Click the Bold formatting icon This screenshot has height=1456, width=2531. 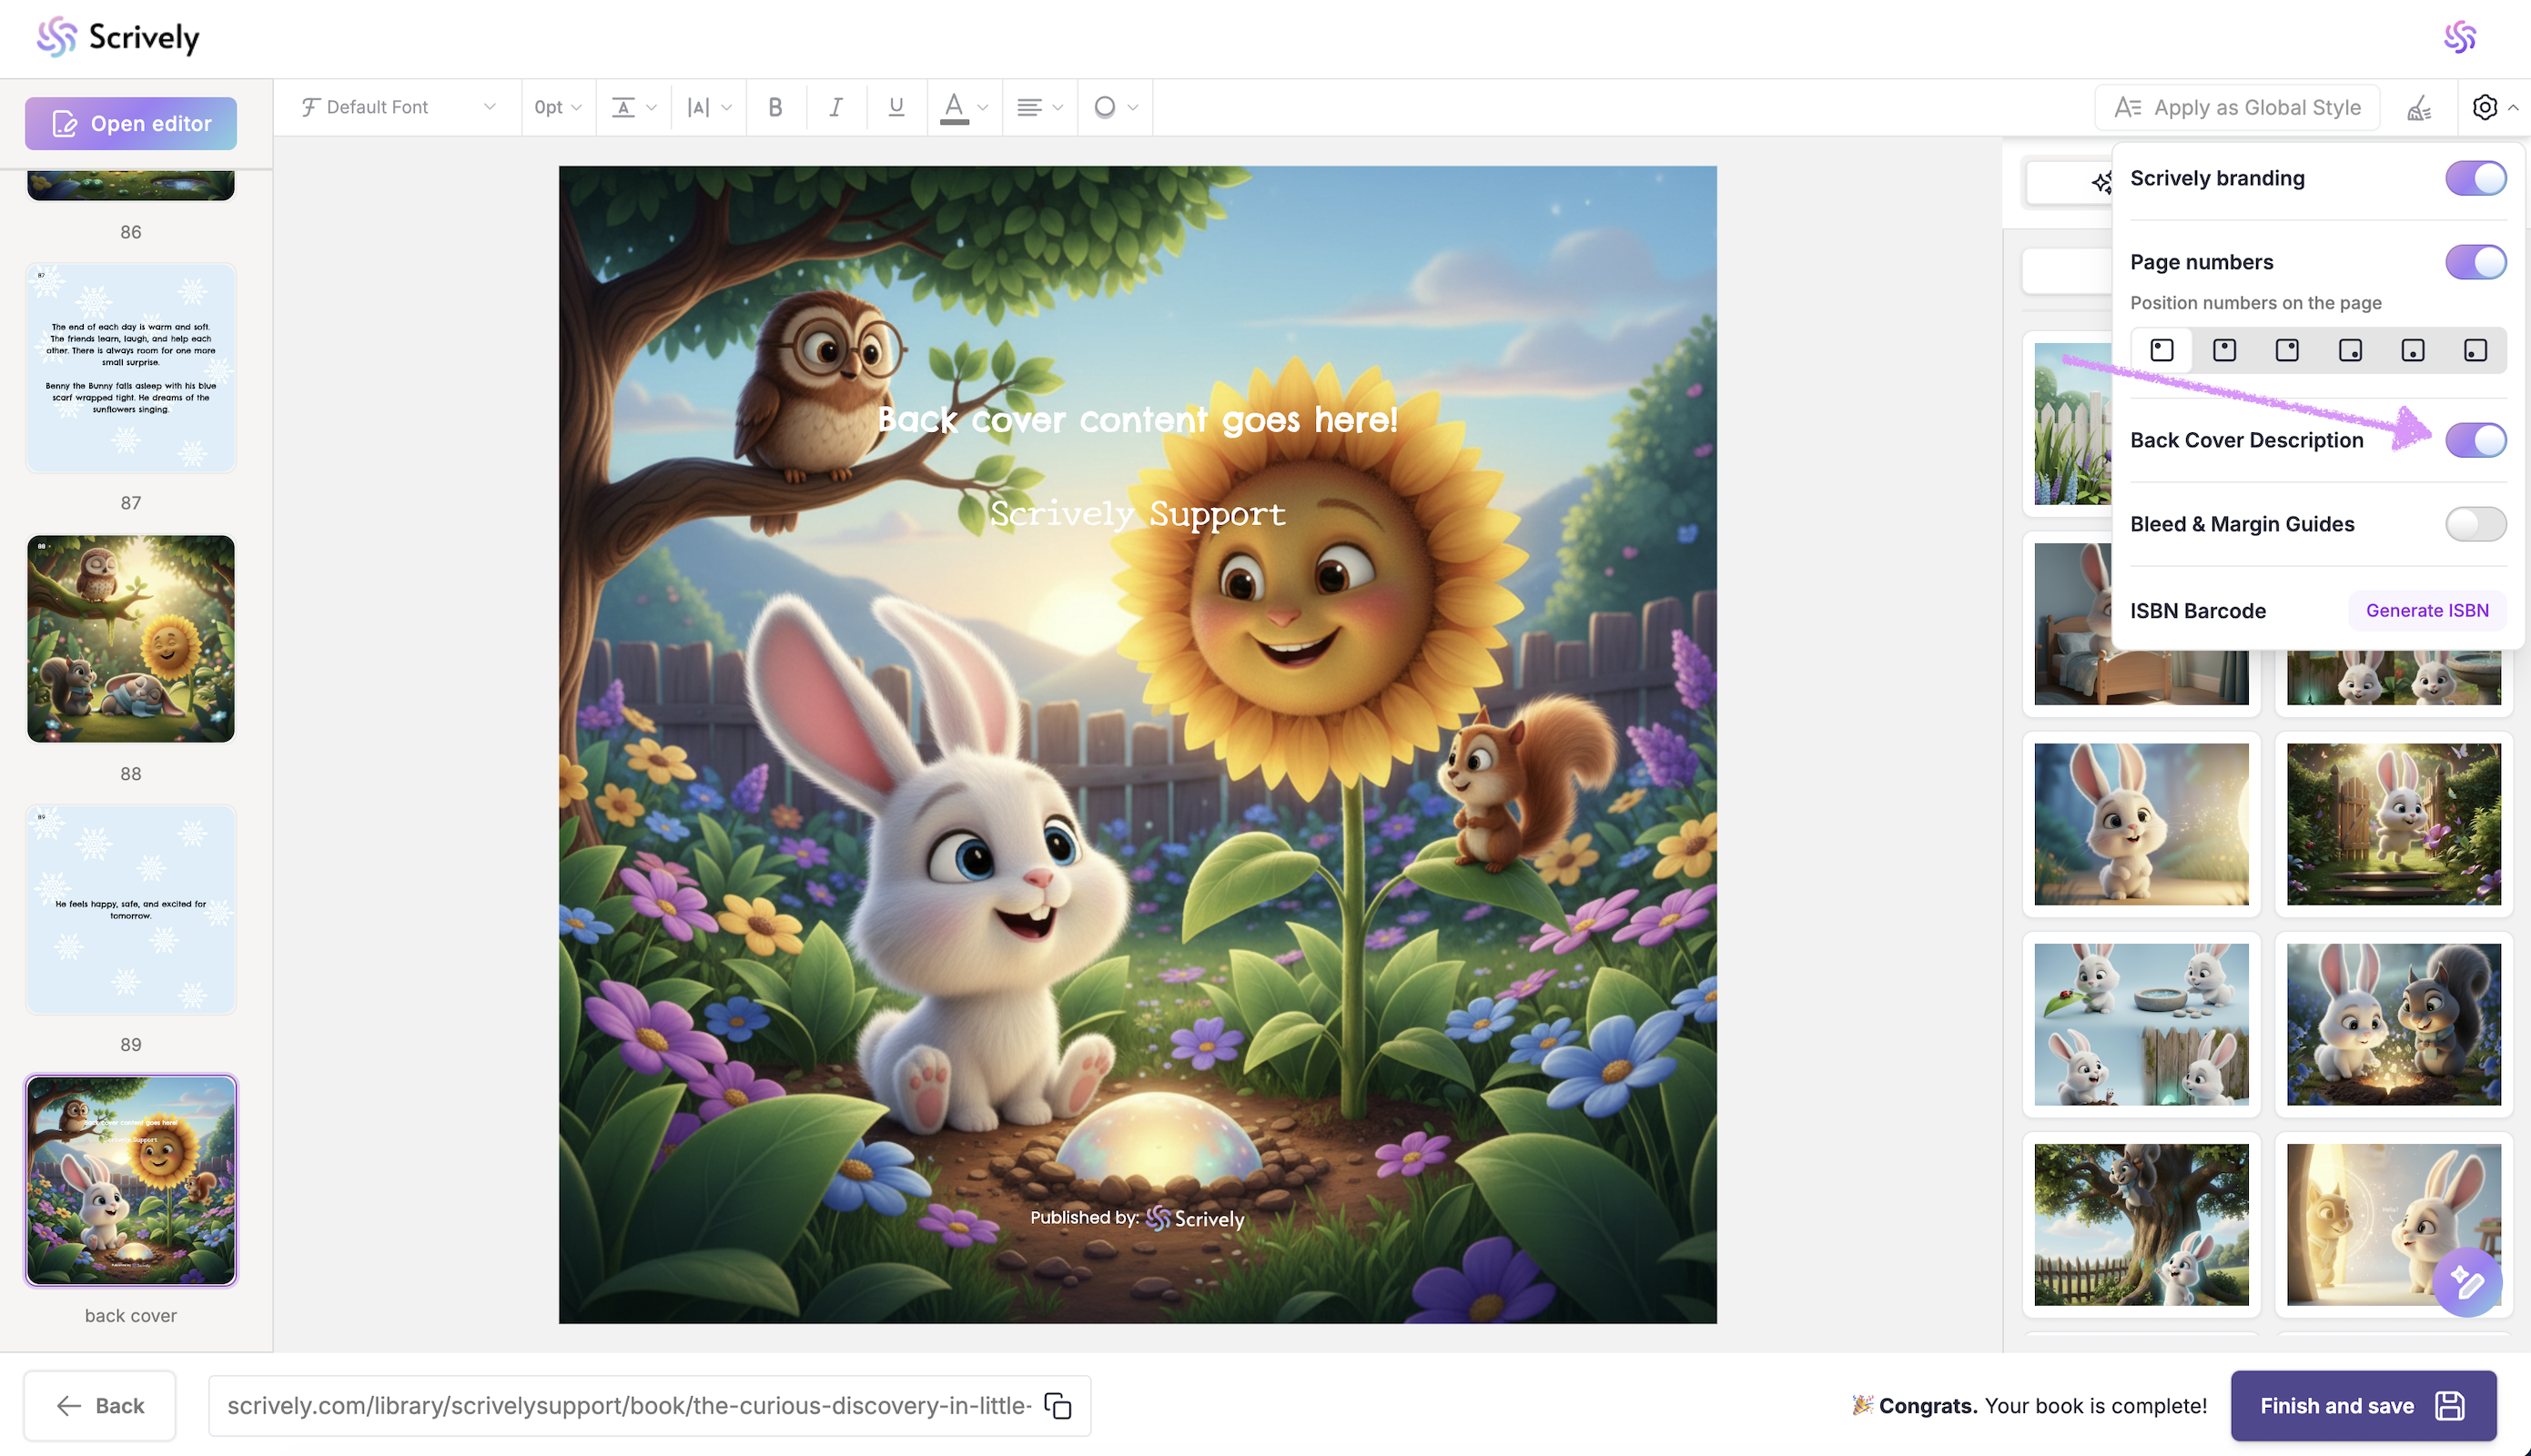tap(775, 107)
